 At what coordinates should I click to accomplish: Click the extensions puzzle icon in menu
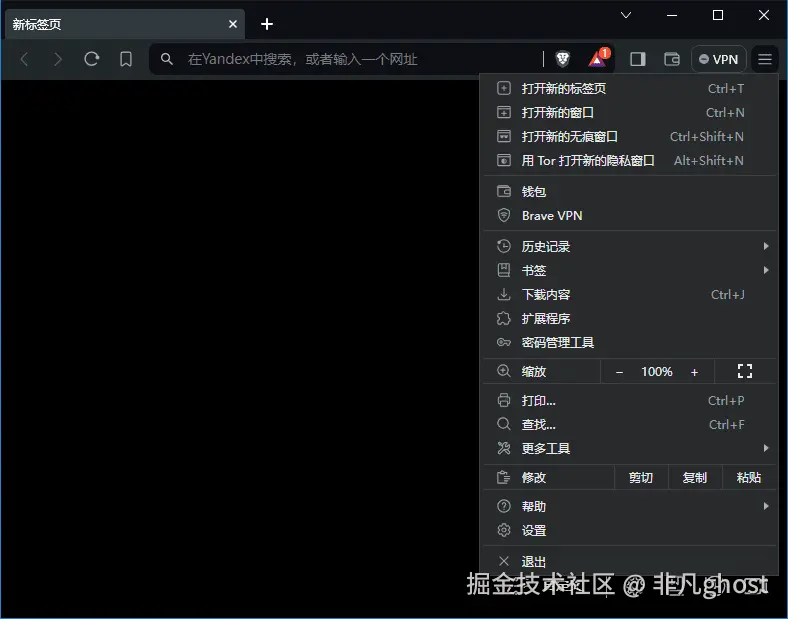tap(504, 319)
